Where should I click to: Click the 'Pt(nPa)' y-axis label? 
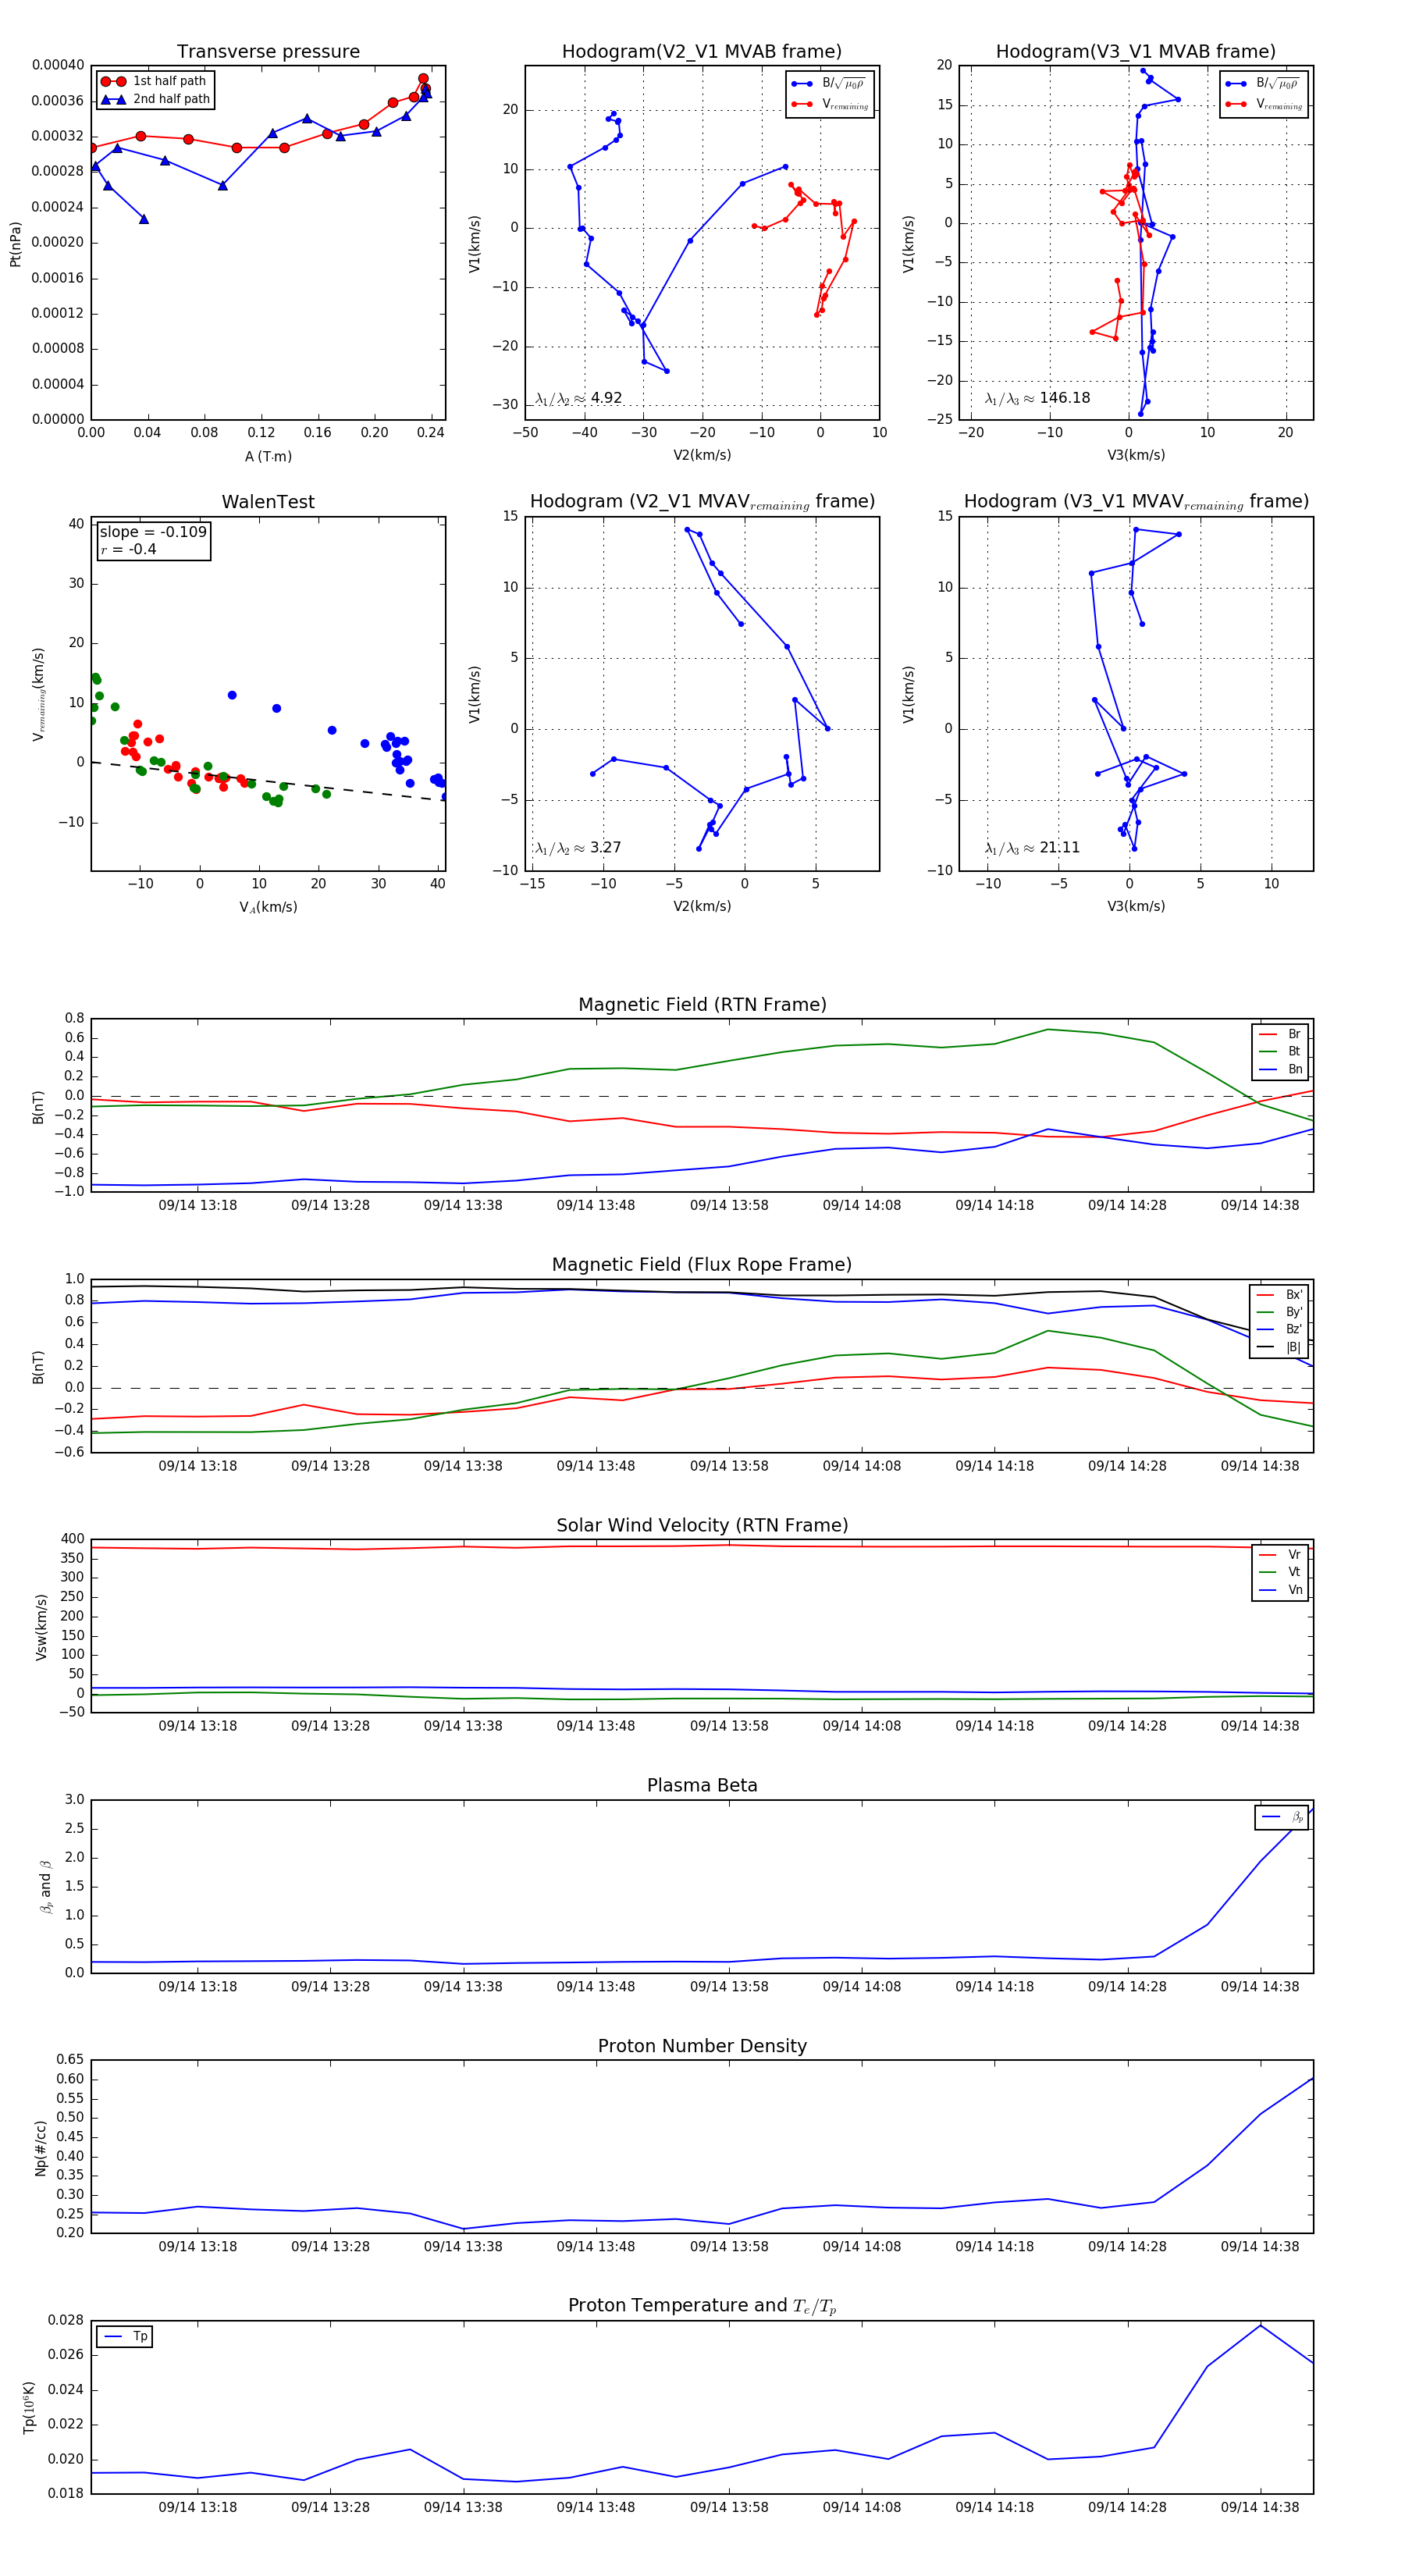click(x=15, y=243)
